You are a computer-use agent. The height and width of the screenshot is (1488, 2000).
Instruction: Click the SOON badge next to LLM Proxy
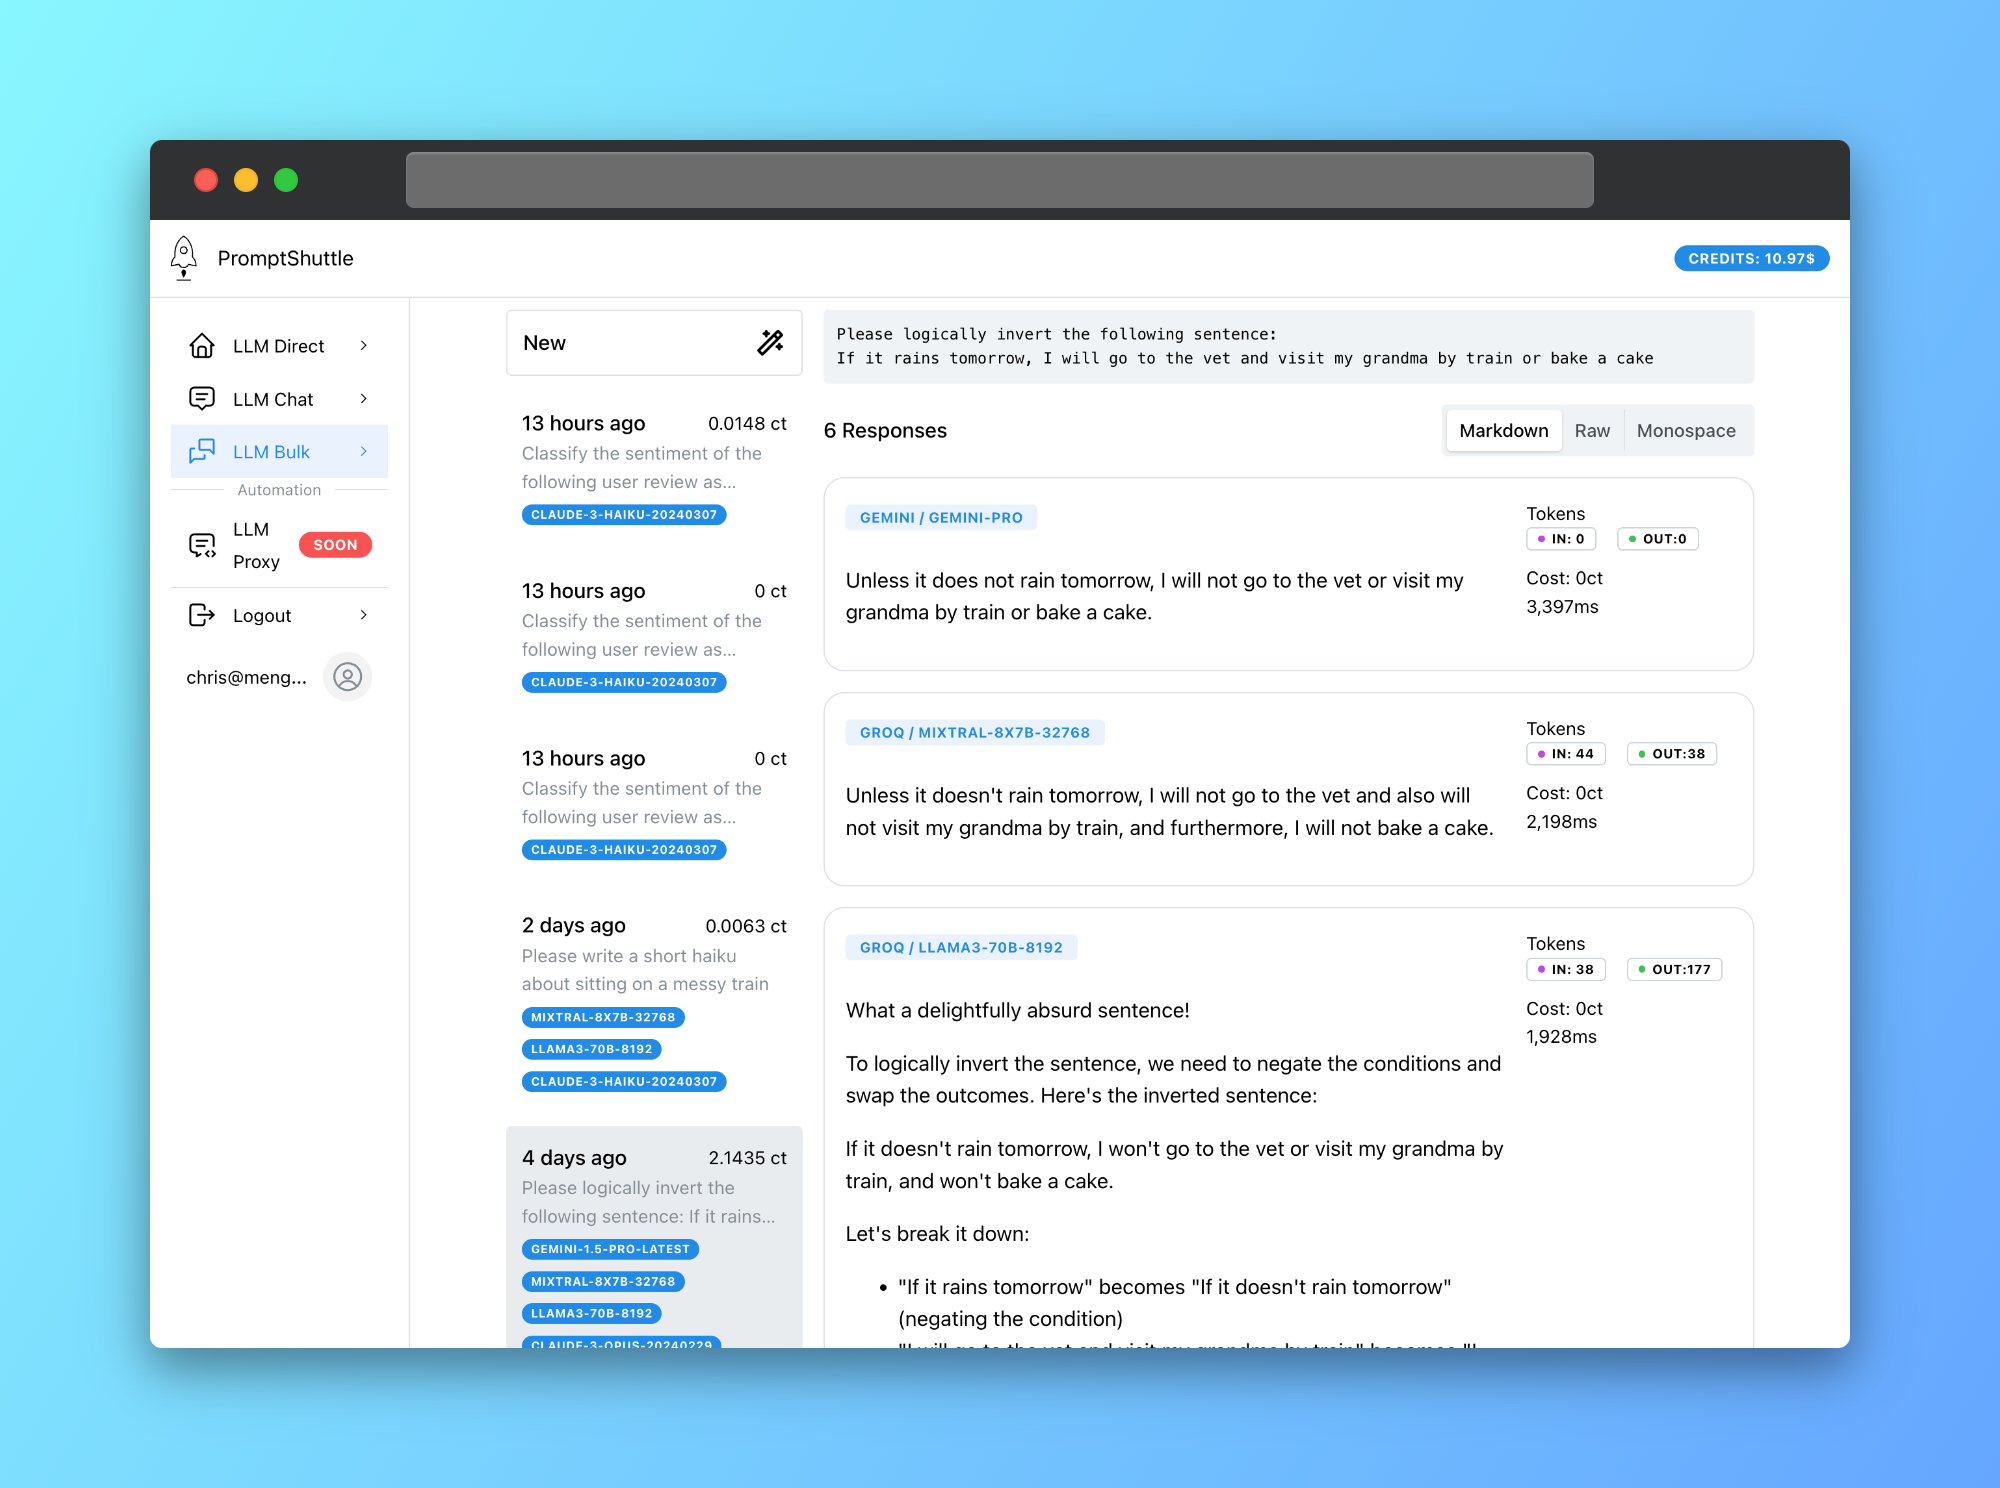click(x=335, y=545)
